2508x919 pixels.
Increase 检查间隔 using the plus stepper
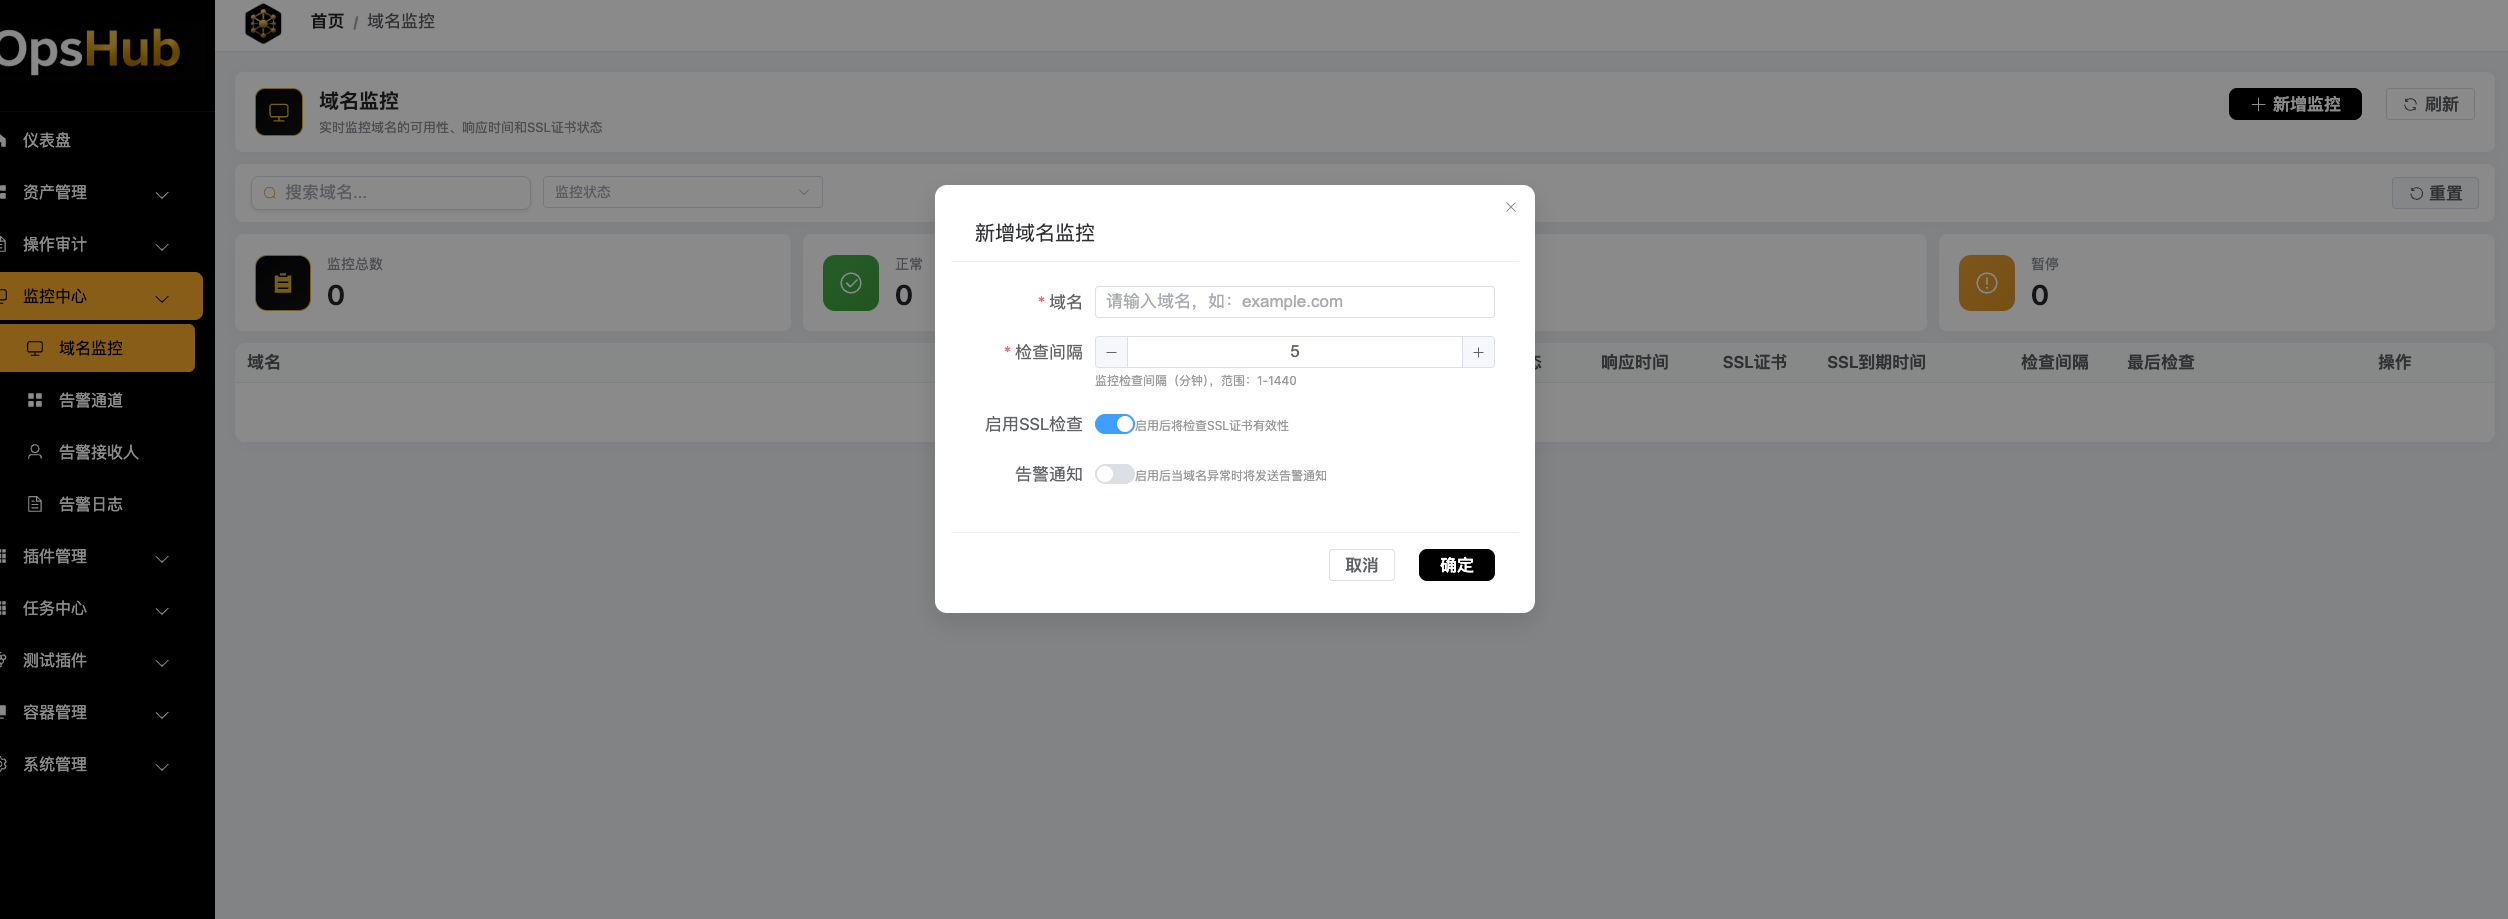pyautogui.click(x=1478, y=352)
